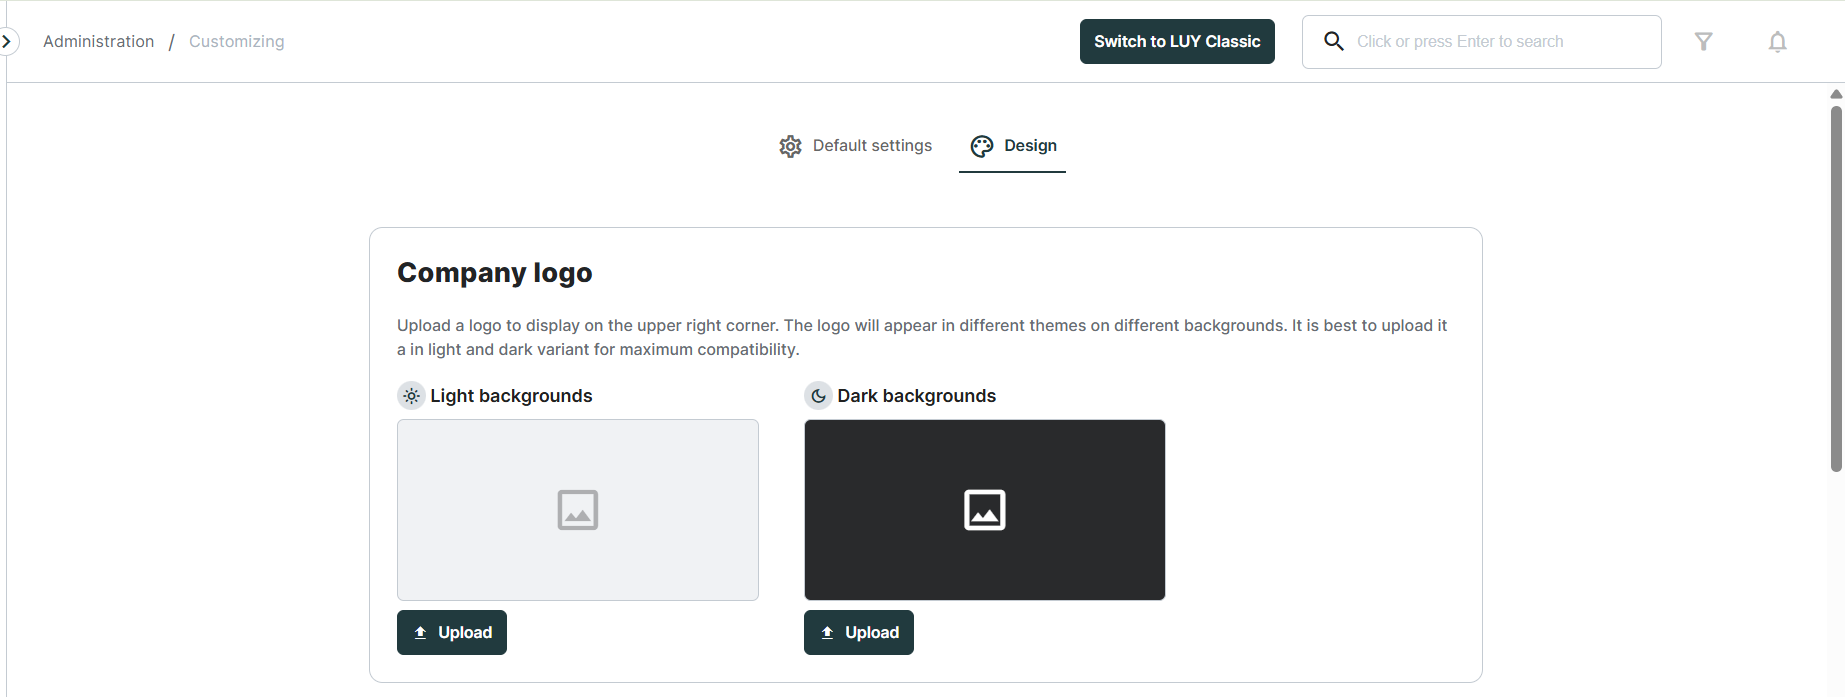Image resolution: width=1845 pixels, height=697 pixels.
Task: Select the dark background logo preview
Action: (984, 510)
